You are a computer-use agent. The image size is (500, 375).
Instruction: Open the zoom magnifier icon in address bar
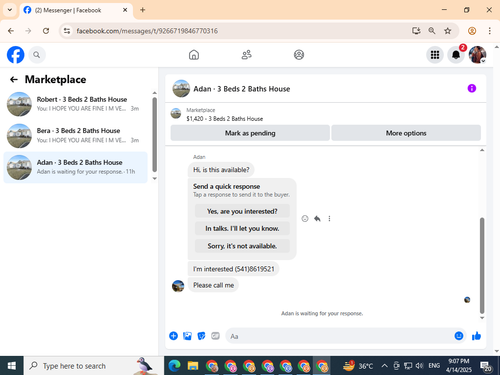tap(432, 31)
